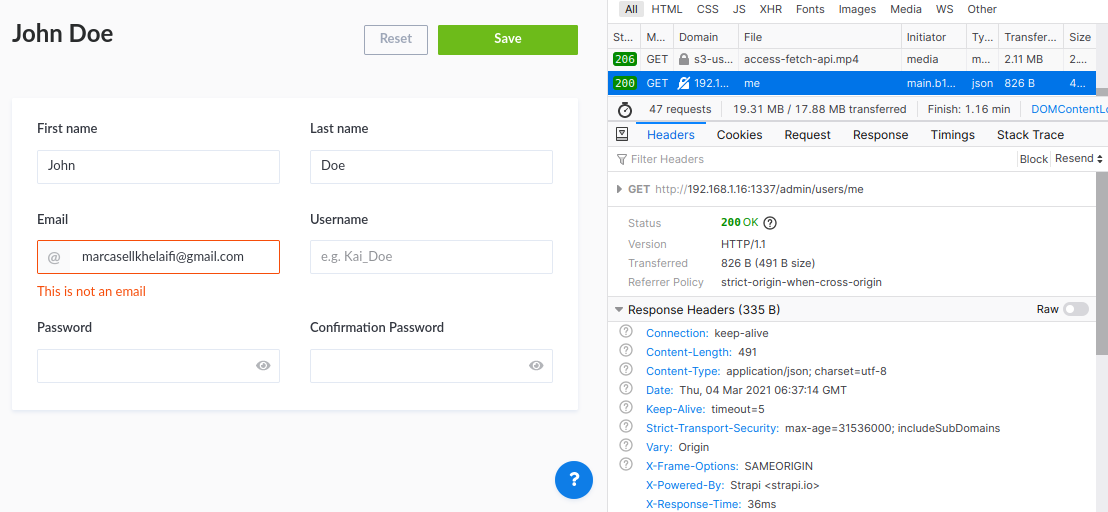Screen dimensions: 1108x512
Task: Select the 'me' request row
Action: pyautogui.click(x=851, y=83)
